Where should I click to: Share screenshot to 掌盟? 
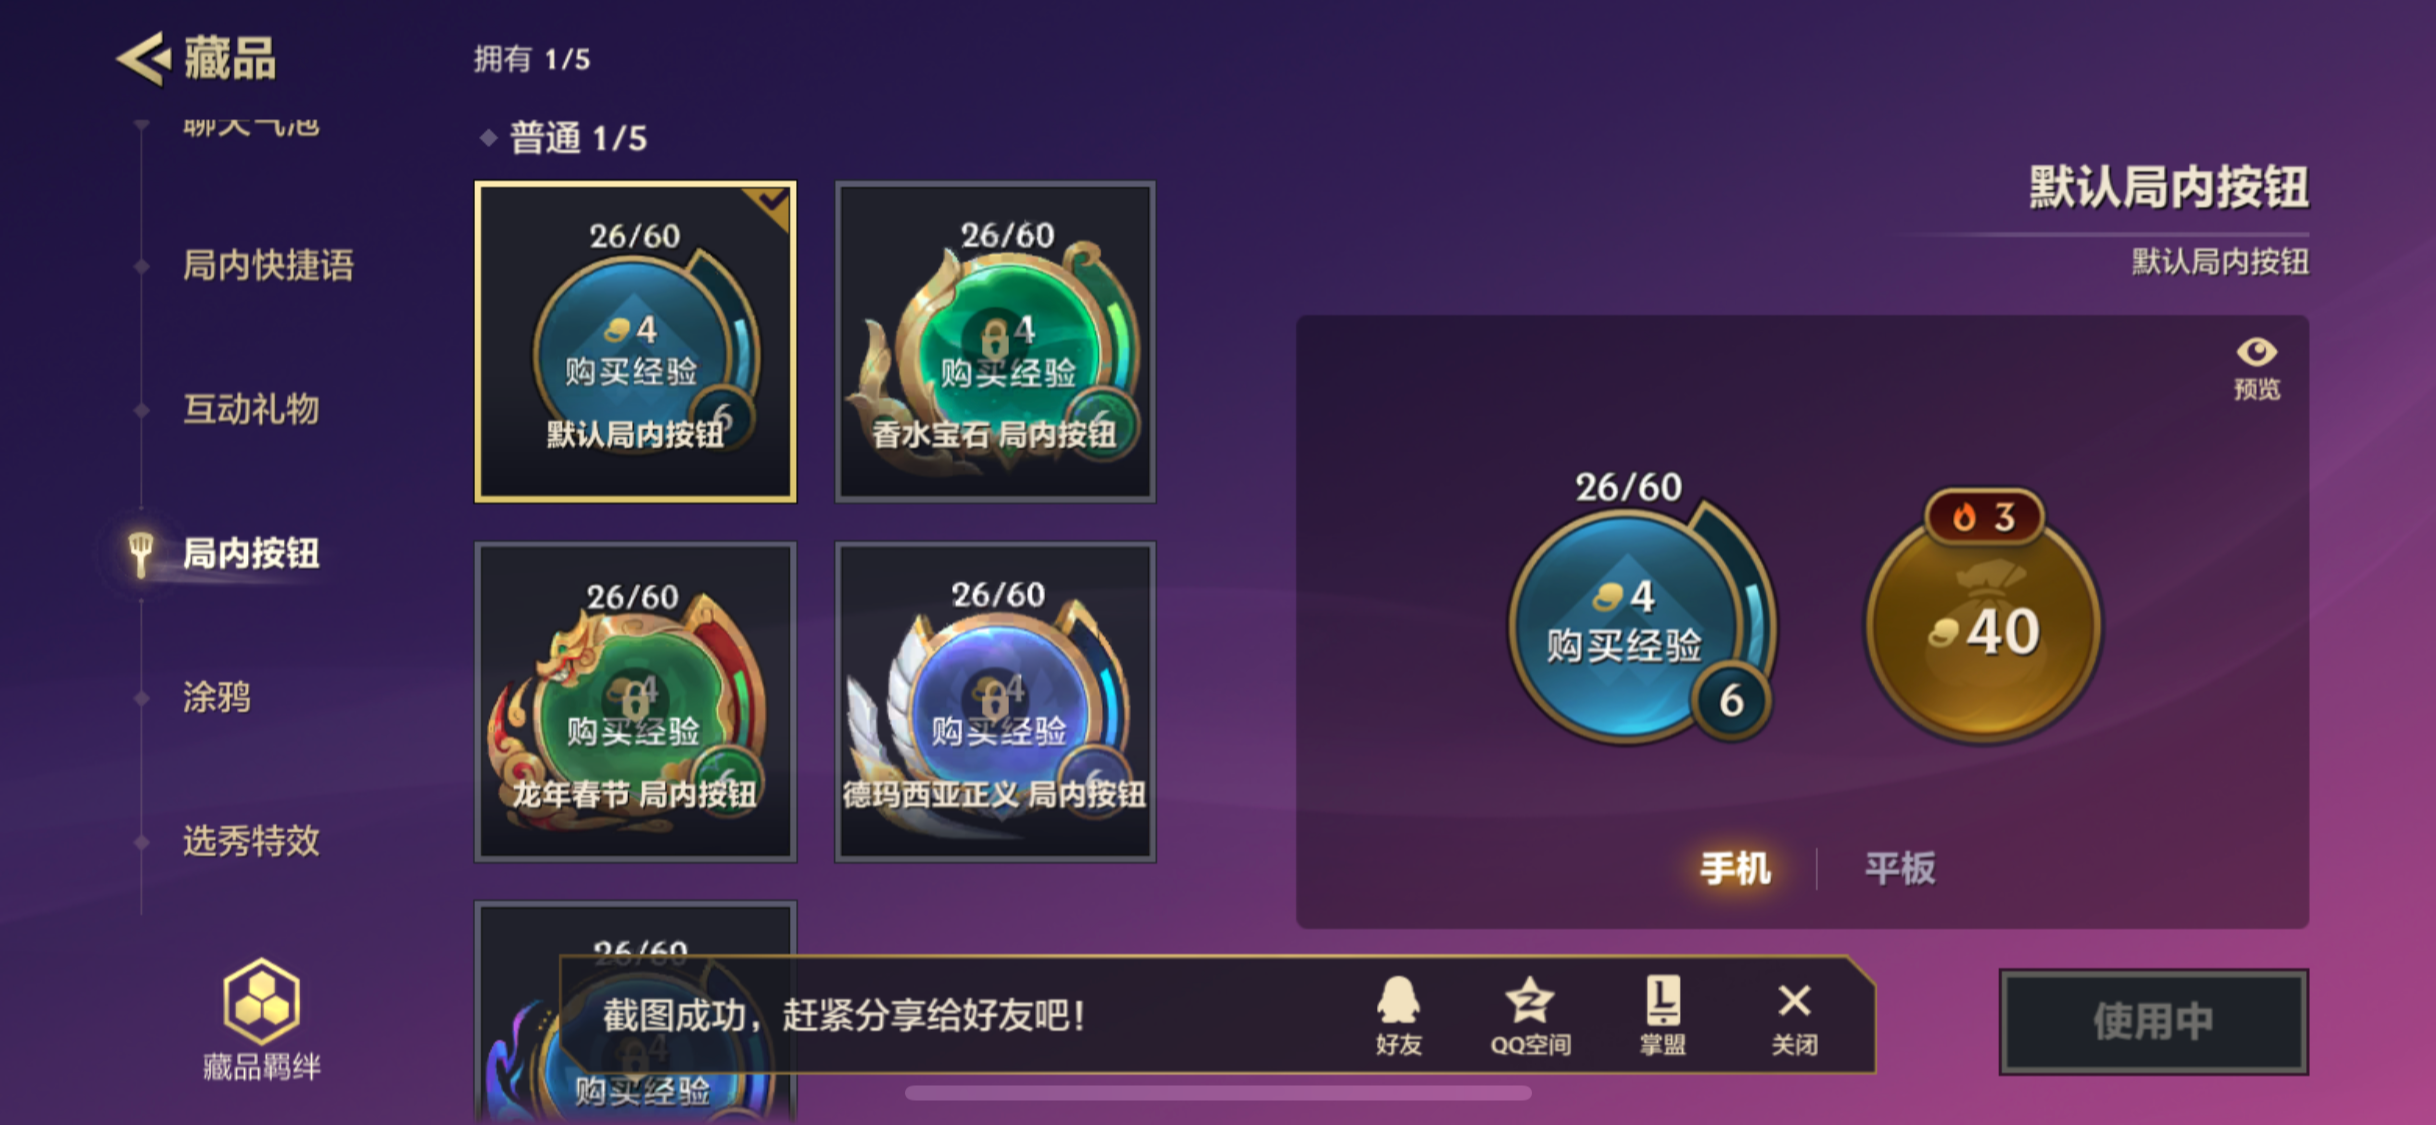coord(1662,1015)
